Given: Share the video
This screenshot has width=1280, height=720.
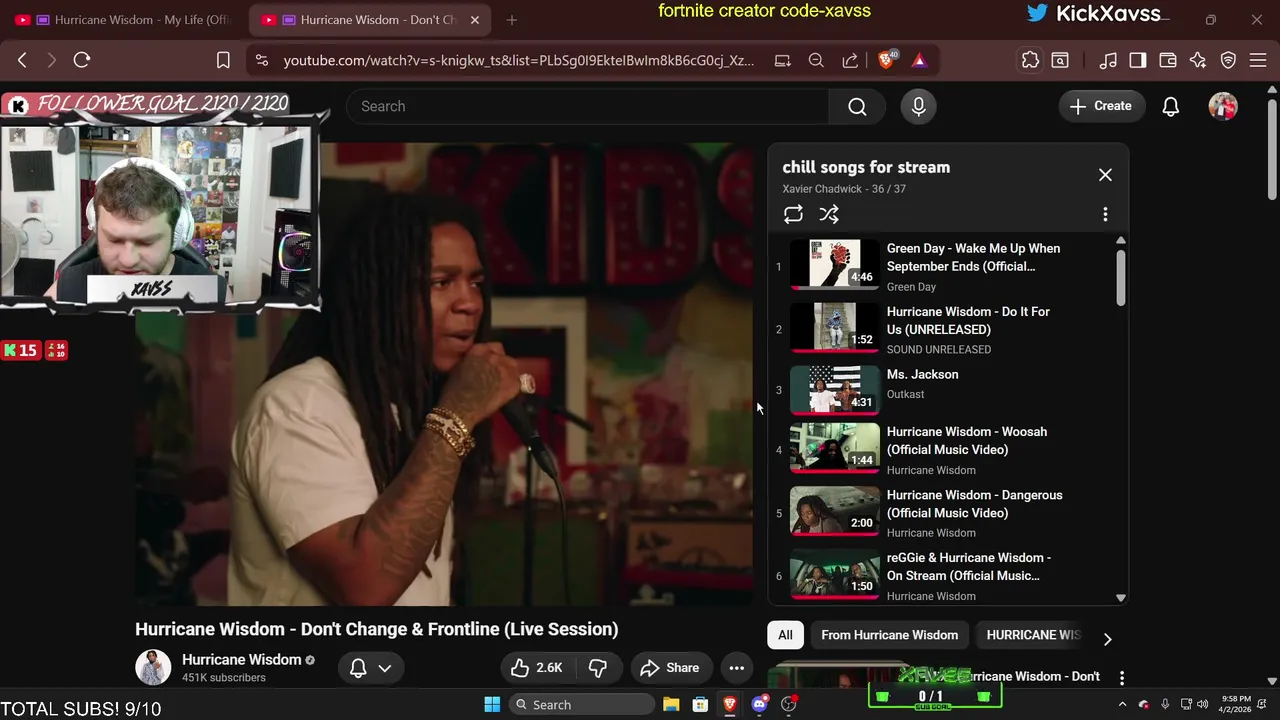Looking at the screenshot, I should 670,668.
